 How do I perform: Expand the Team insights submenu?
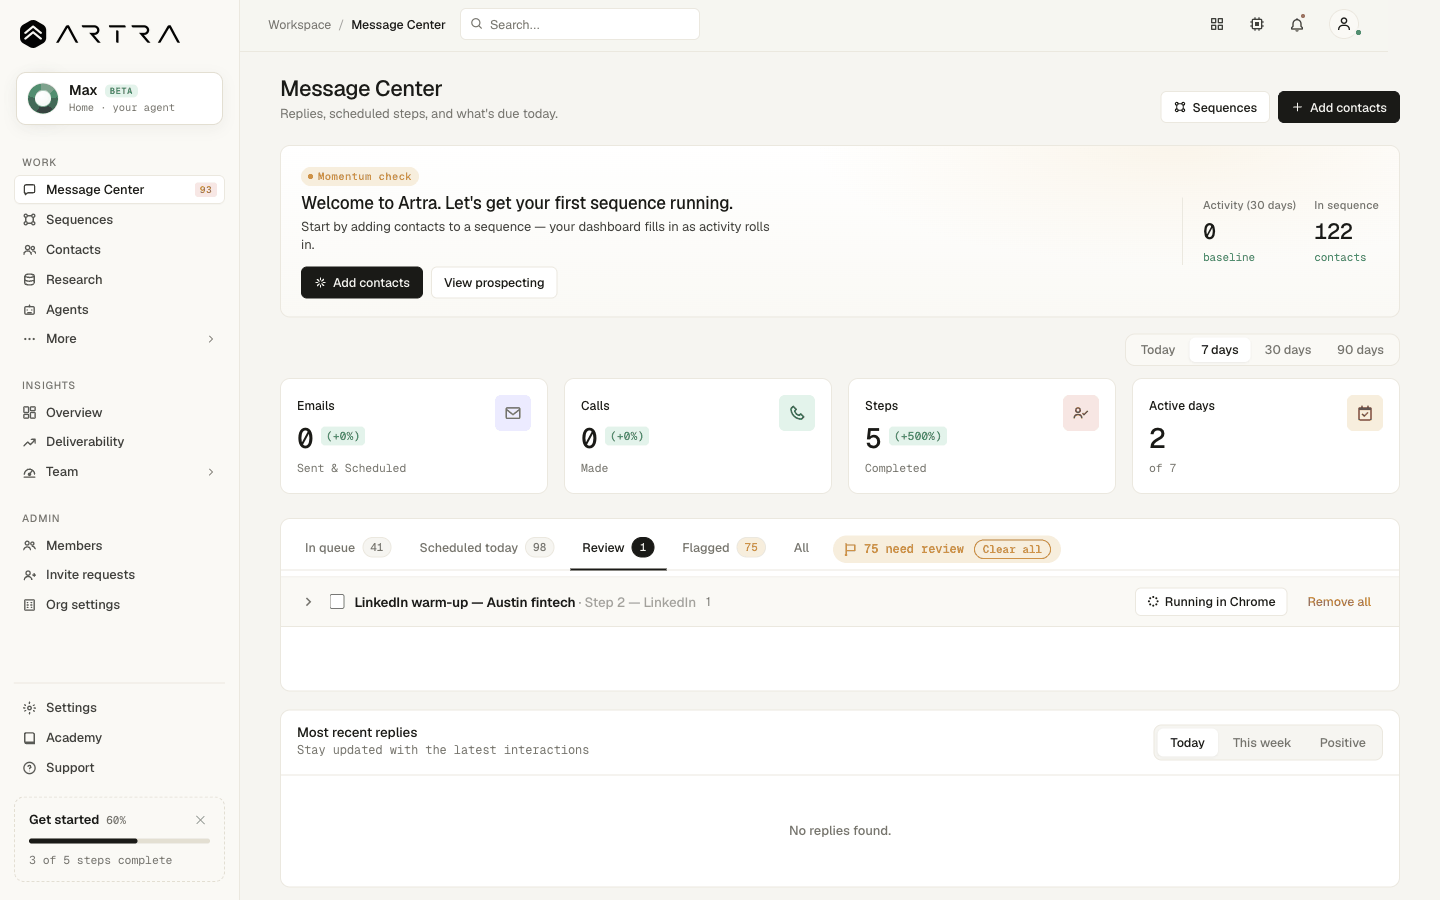[x=119, y=472]
